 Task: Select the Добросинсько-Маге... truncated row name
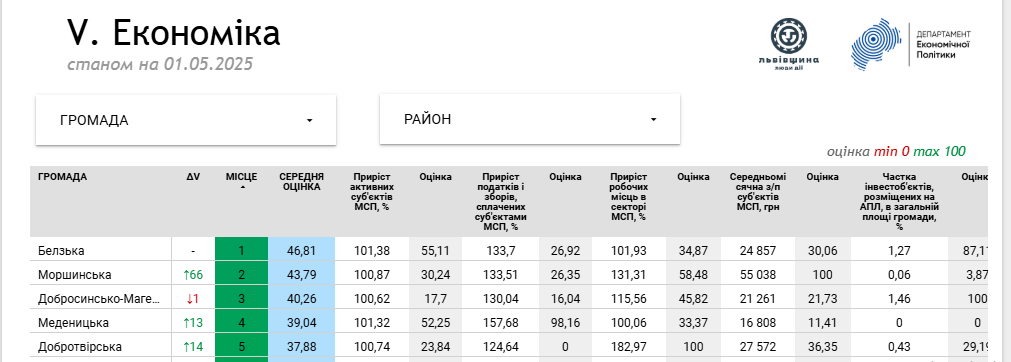(98, 299)
